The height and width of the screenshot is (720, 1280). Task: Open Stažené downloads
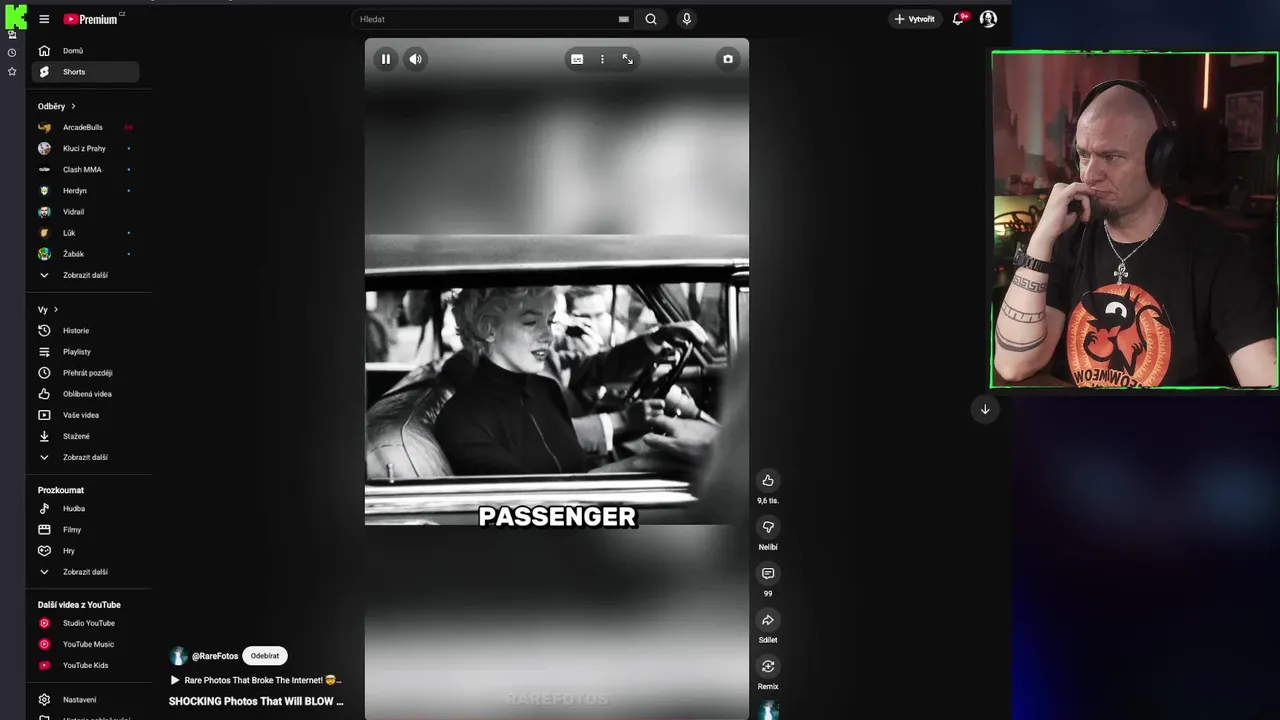click(x=85, y=436)
